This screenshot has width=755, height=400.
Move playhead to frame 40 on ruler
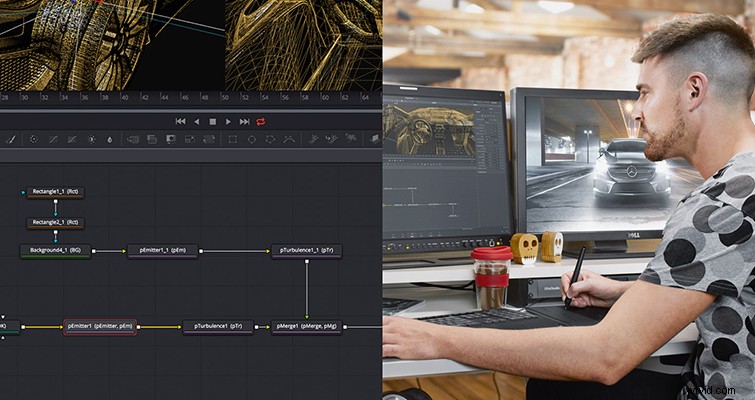coord(125,98)
